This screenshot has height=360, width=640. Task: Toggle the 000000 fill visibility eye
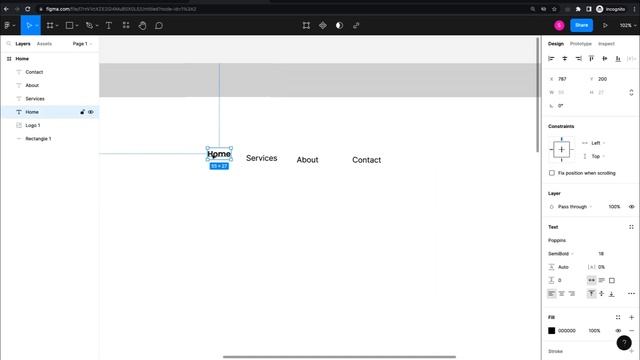pyautogui.click(x=618, y=331)
